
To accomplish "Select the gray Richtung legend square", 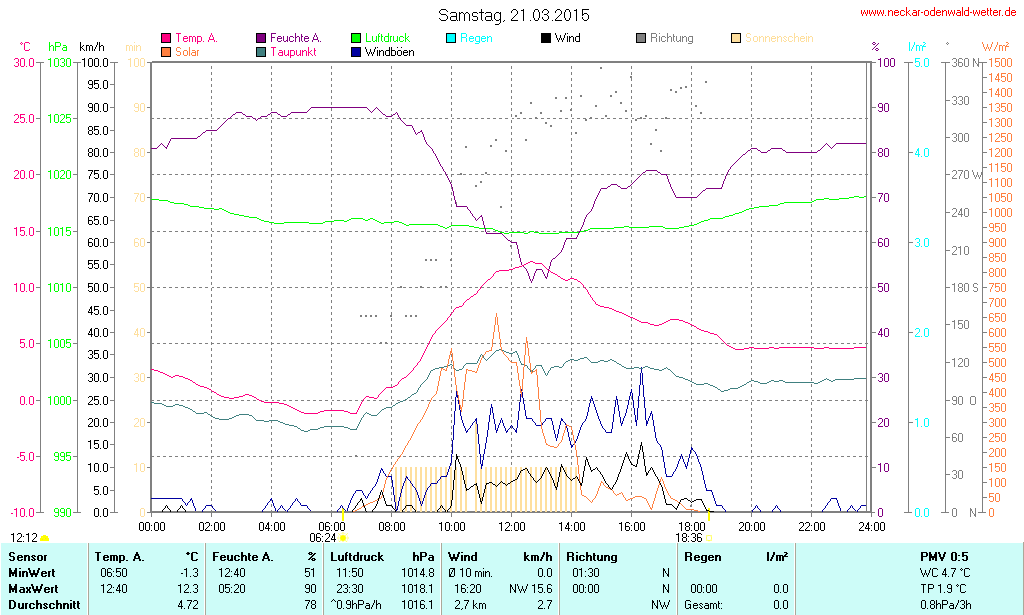I will point(641,38).
